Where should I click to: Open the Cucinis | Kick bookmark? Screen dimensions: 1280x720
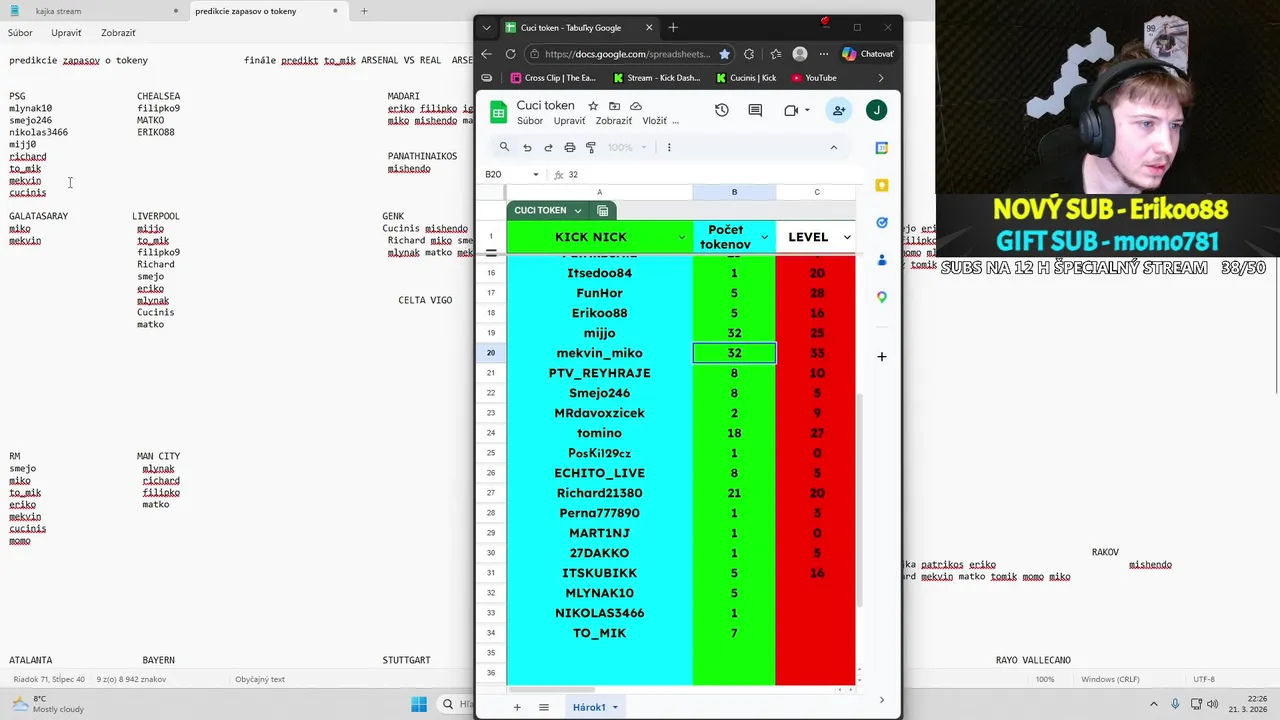(x=746, y=77)
